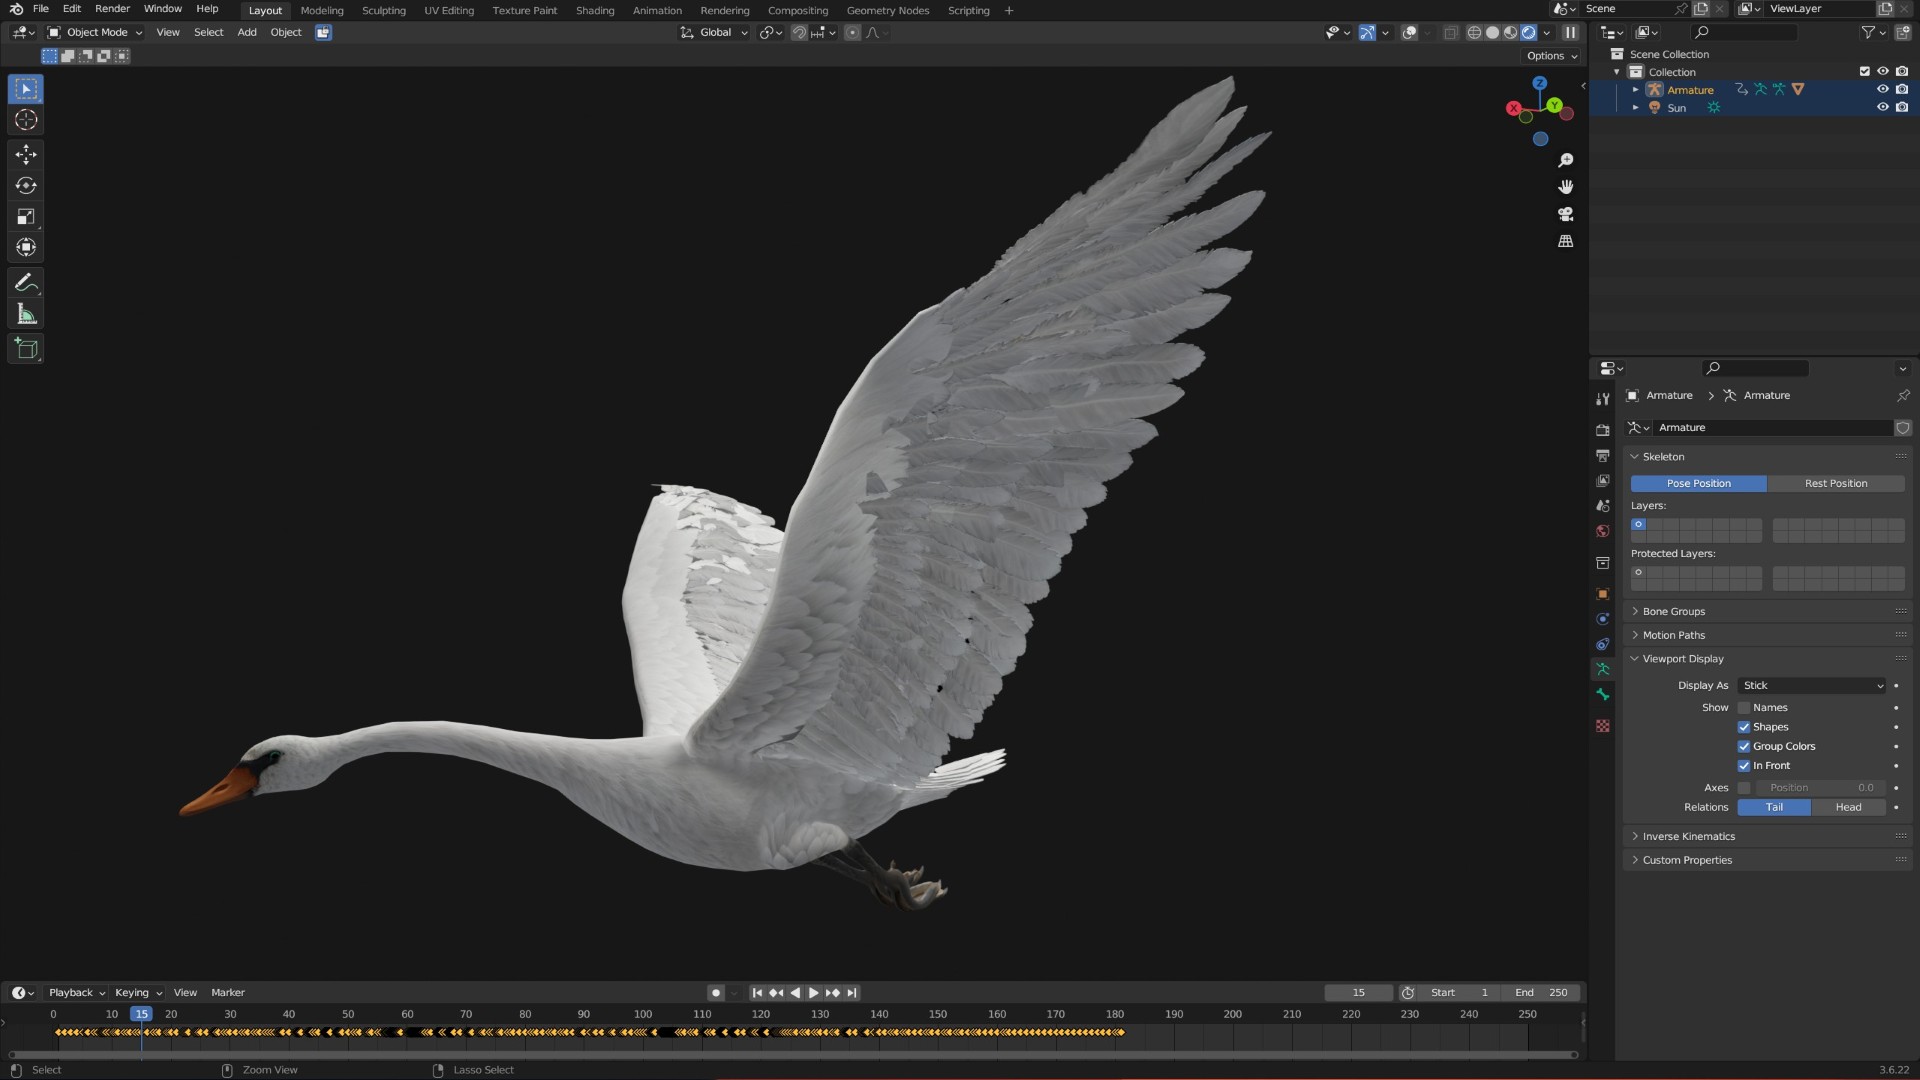Open the Render properties tab
Screen dimensions: 1920x1080
[x=1603, y=430]
